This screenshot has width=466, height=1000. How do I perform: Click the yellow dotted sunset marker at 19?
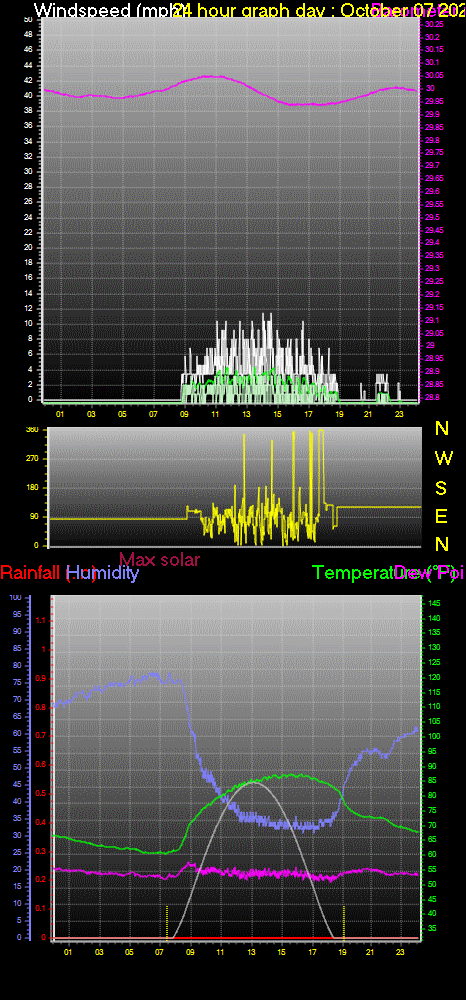[344, 922]
